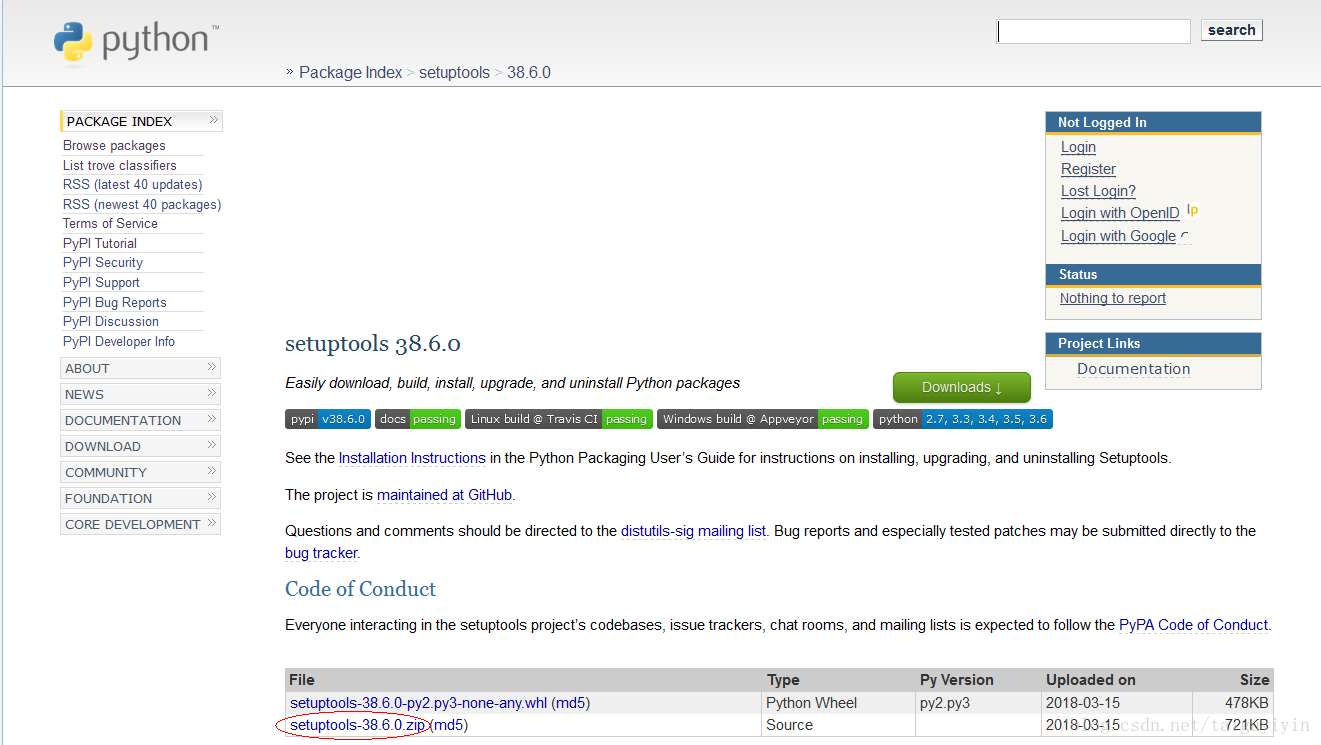Click the setuptools 38.6.0 title heading

pos(373,344)
